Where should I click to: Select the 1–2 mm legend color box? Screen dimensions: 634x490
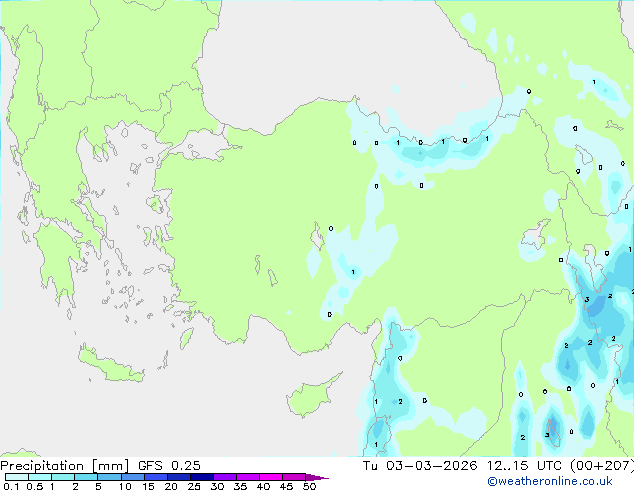pyautogui.click(x=63, y=477)
